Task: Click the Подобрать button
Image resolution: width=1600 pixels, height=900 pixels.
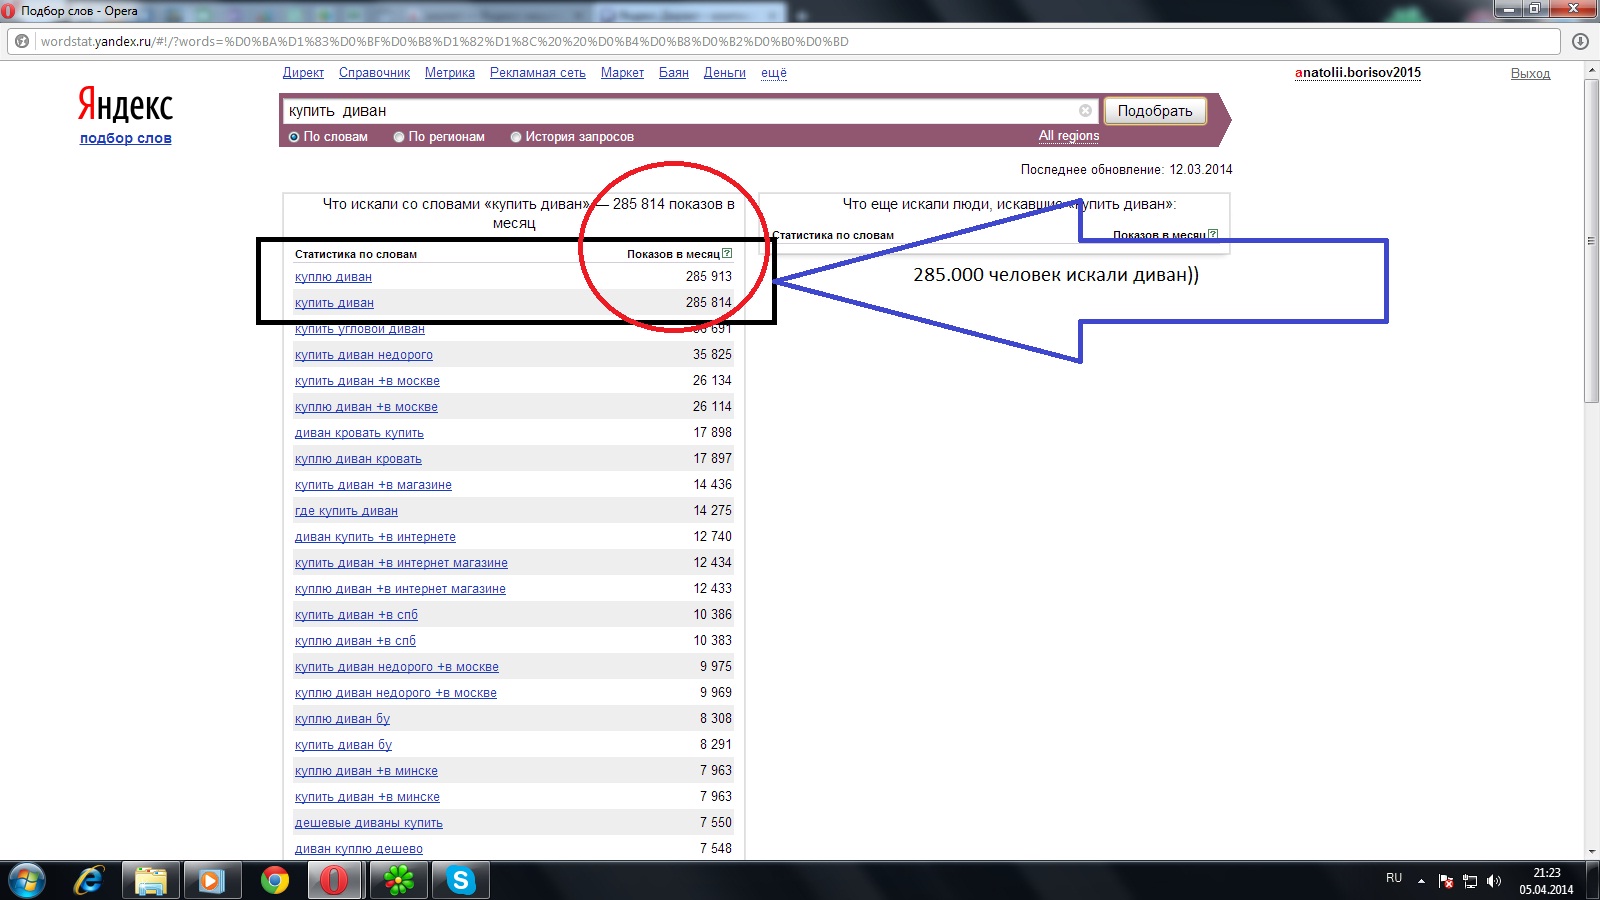Action: click(x=1155, y=111)
